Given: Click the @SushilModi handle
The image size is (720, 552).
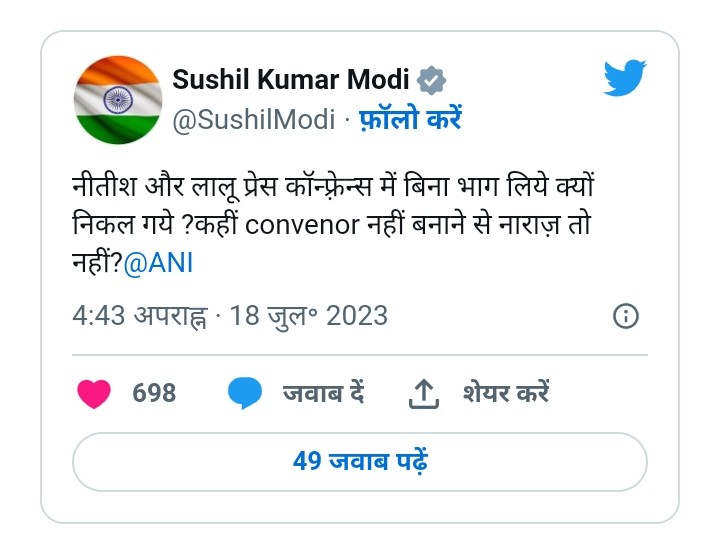Looking at the screenshot, I should click(x=253, y=120).
